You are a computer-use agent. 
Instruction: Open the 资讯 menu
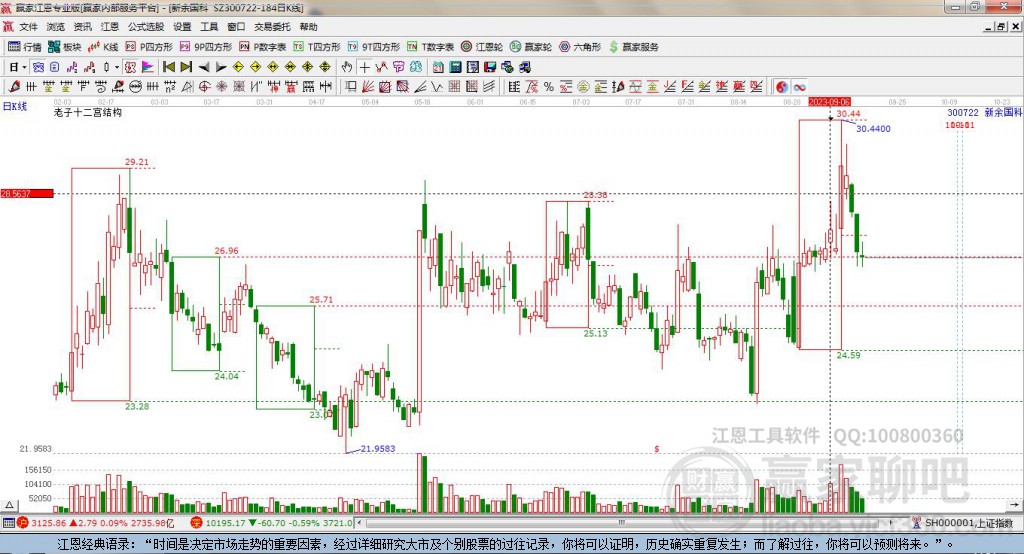tap(82, 27)
